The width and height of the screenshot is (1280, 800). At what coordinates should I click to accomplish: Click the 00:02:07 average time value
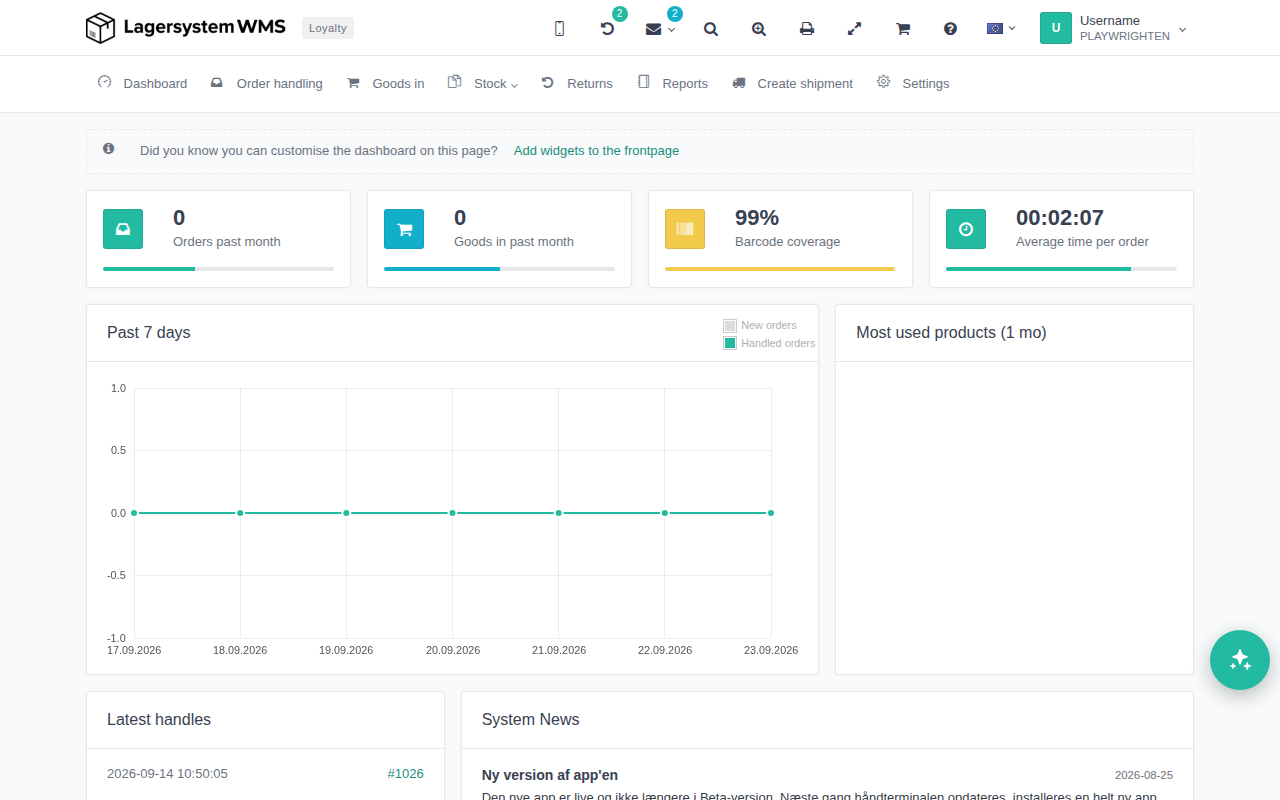pos(1060,218)
